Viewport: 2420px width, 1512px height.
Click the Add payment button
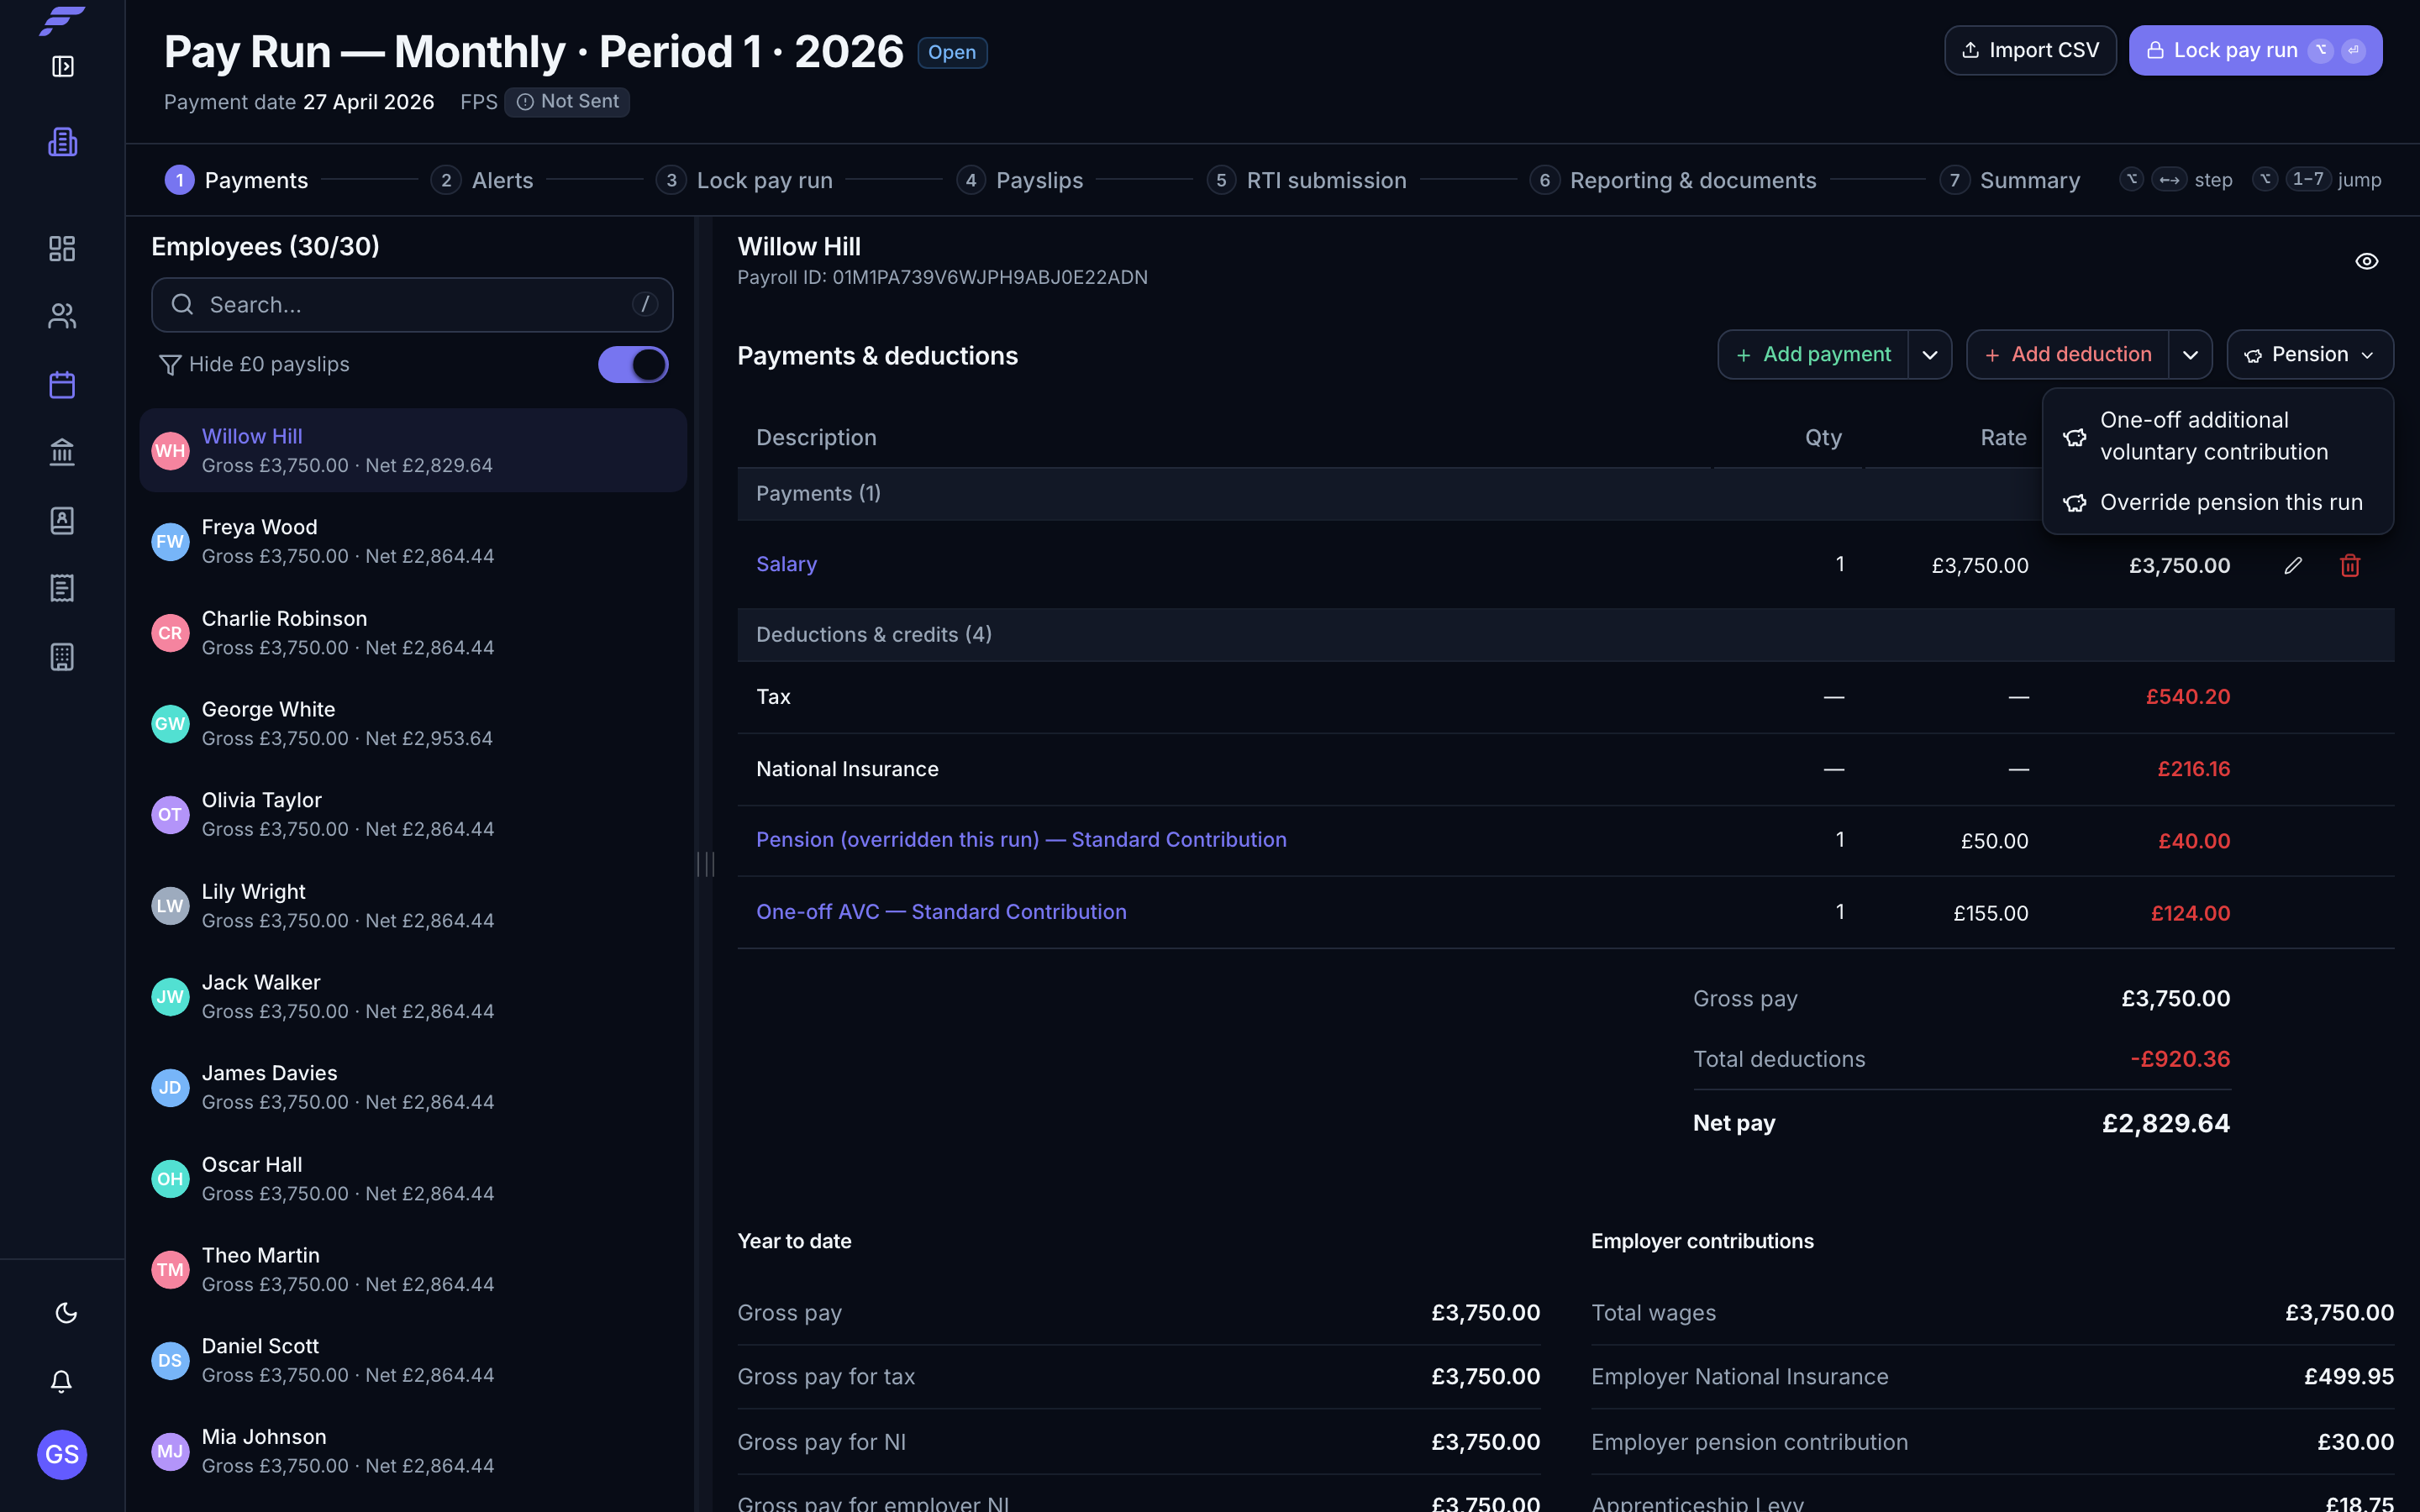click(1813, 355)
